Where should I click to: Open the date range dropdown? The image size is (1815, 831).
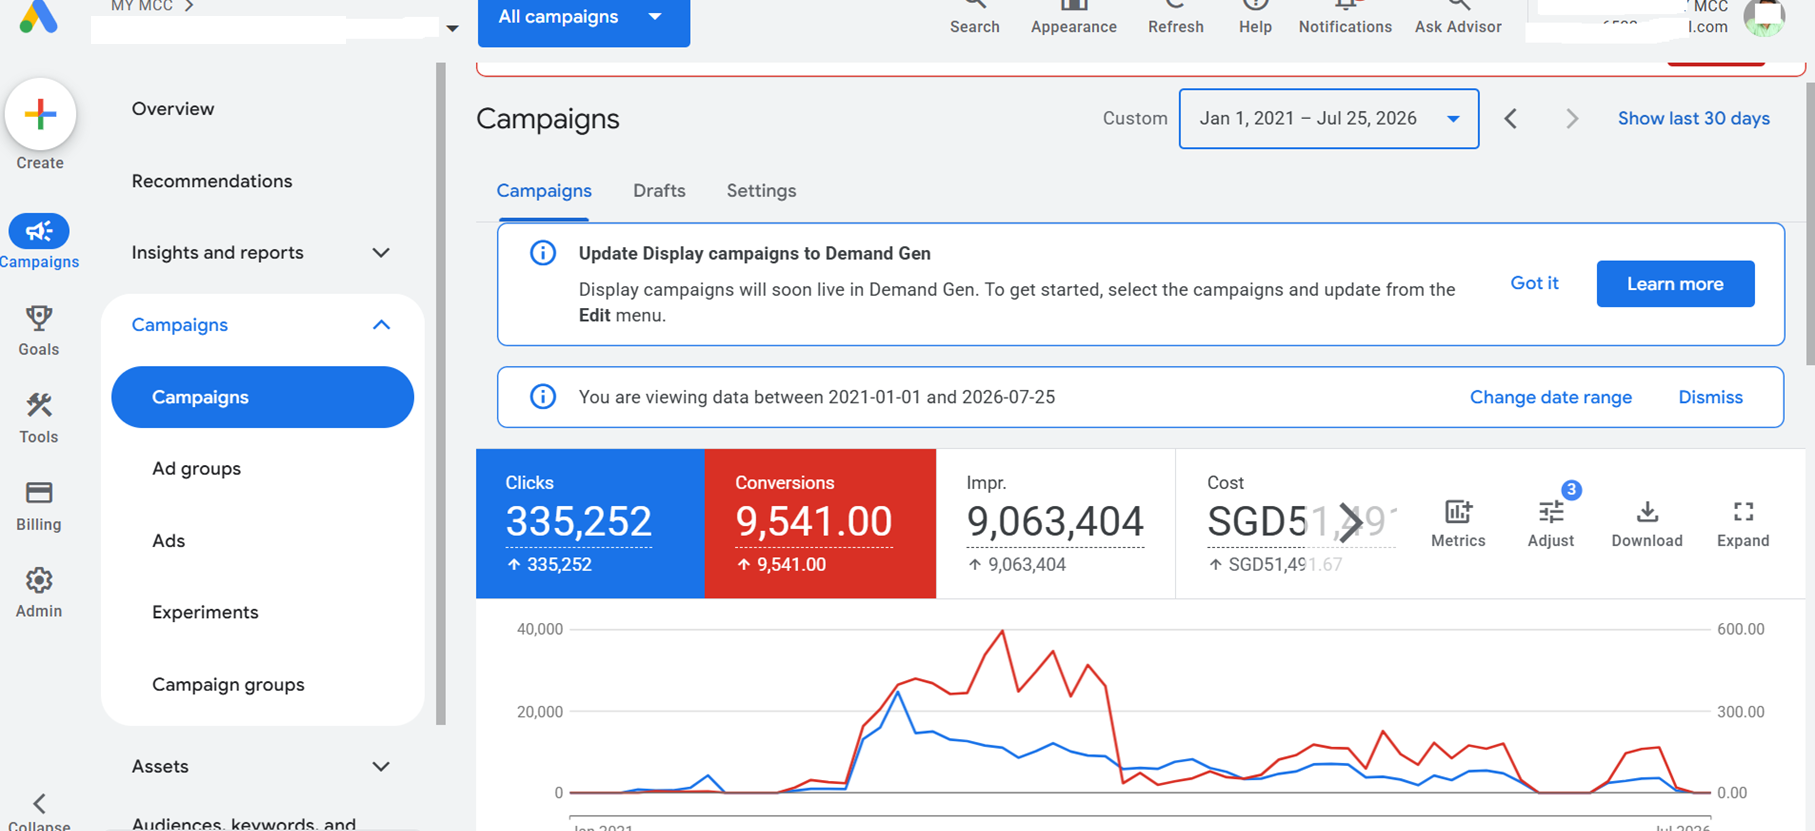[x=1329, y=119]
